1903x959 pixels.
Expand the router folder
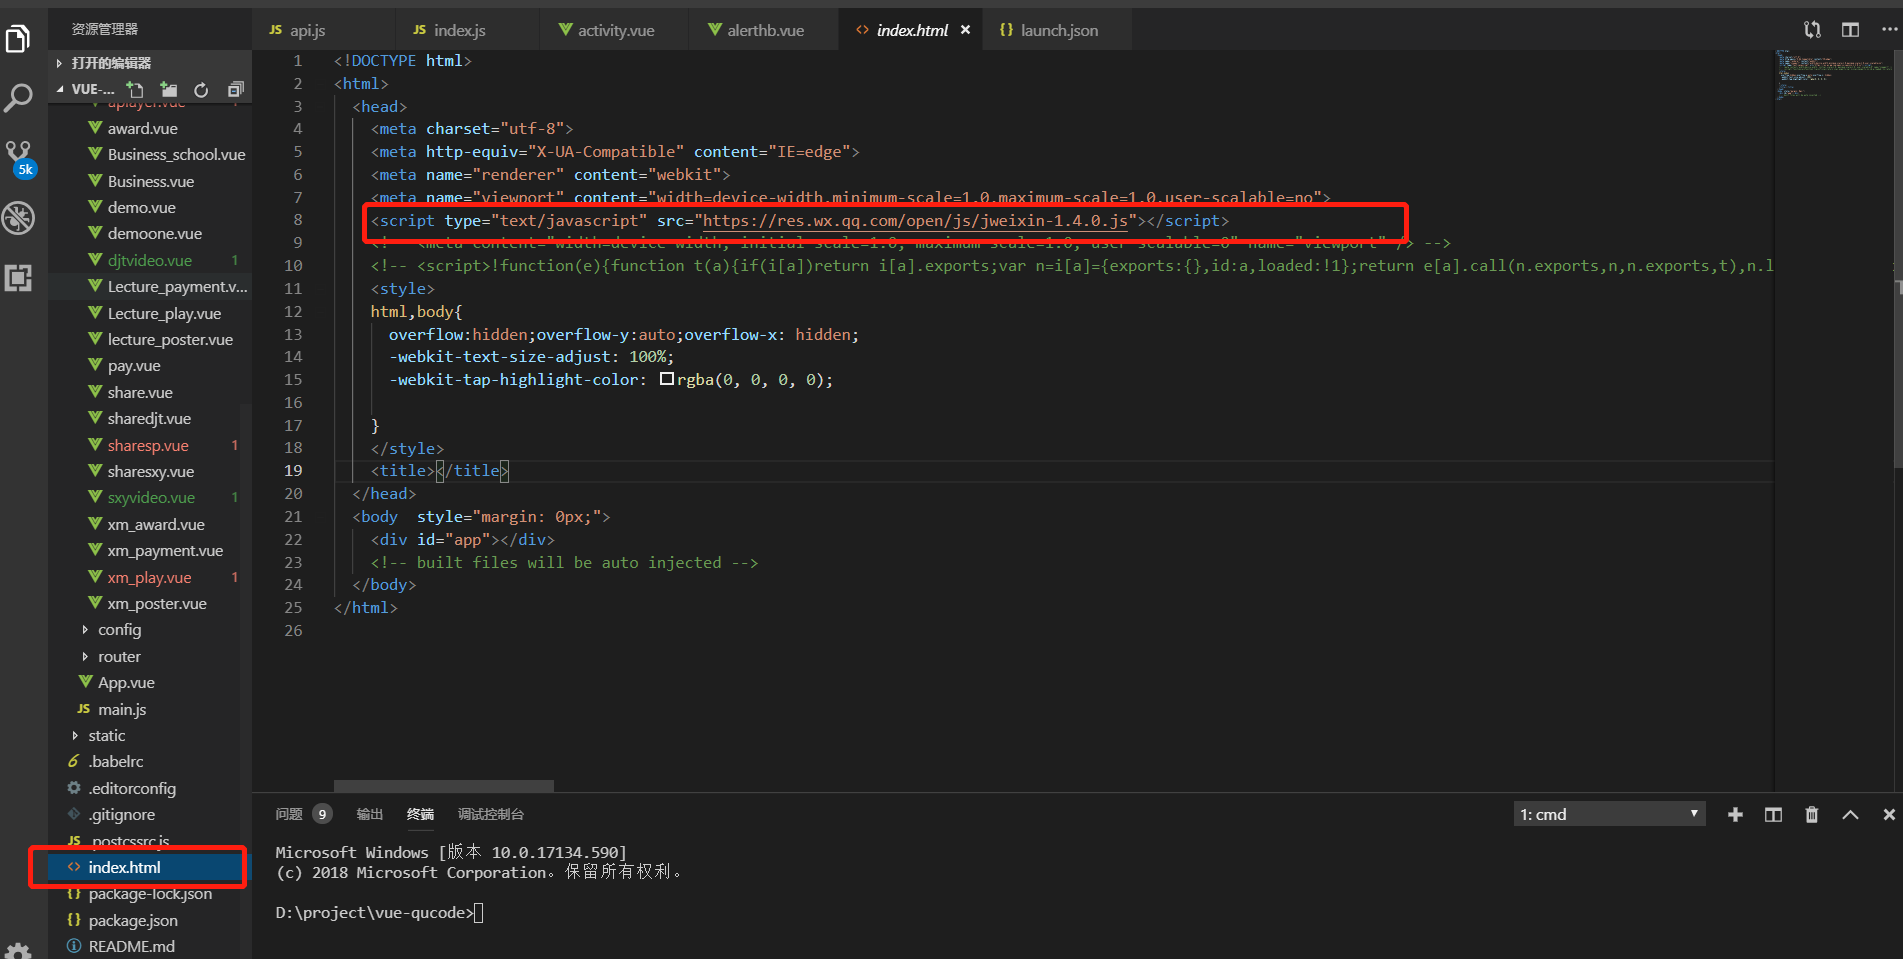tap(119, 657)
